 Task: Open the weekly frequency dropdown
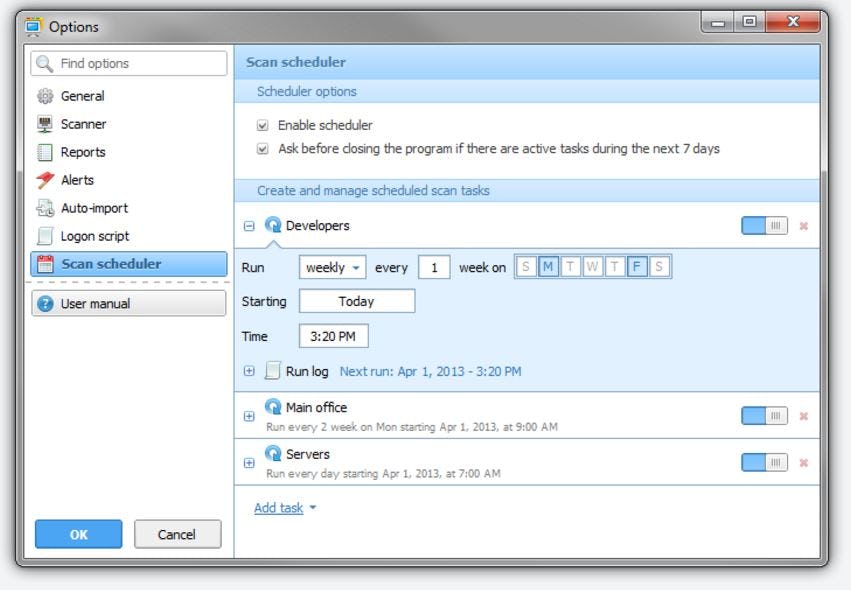click(x=333, y=267)
